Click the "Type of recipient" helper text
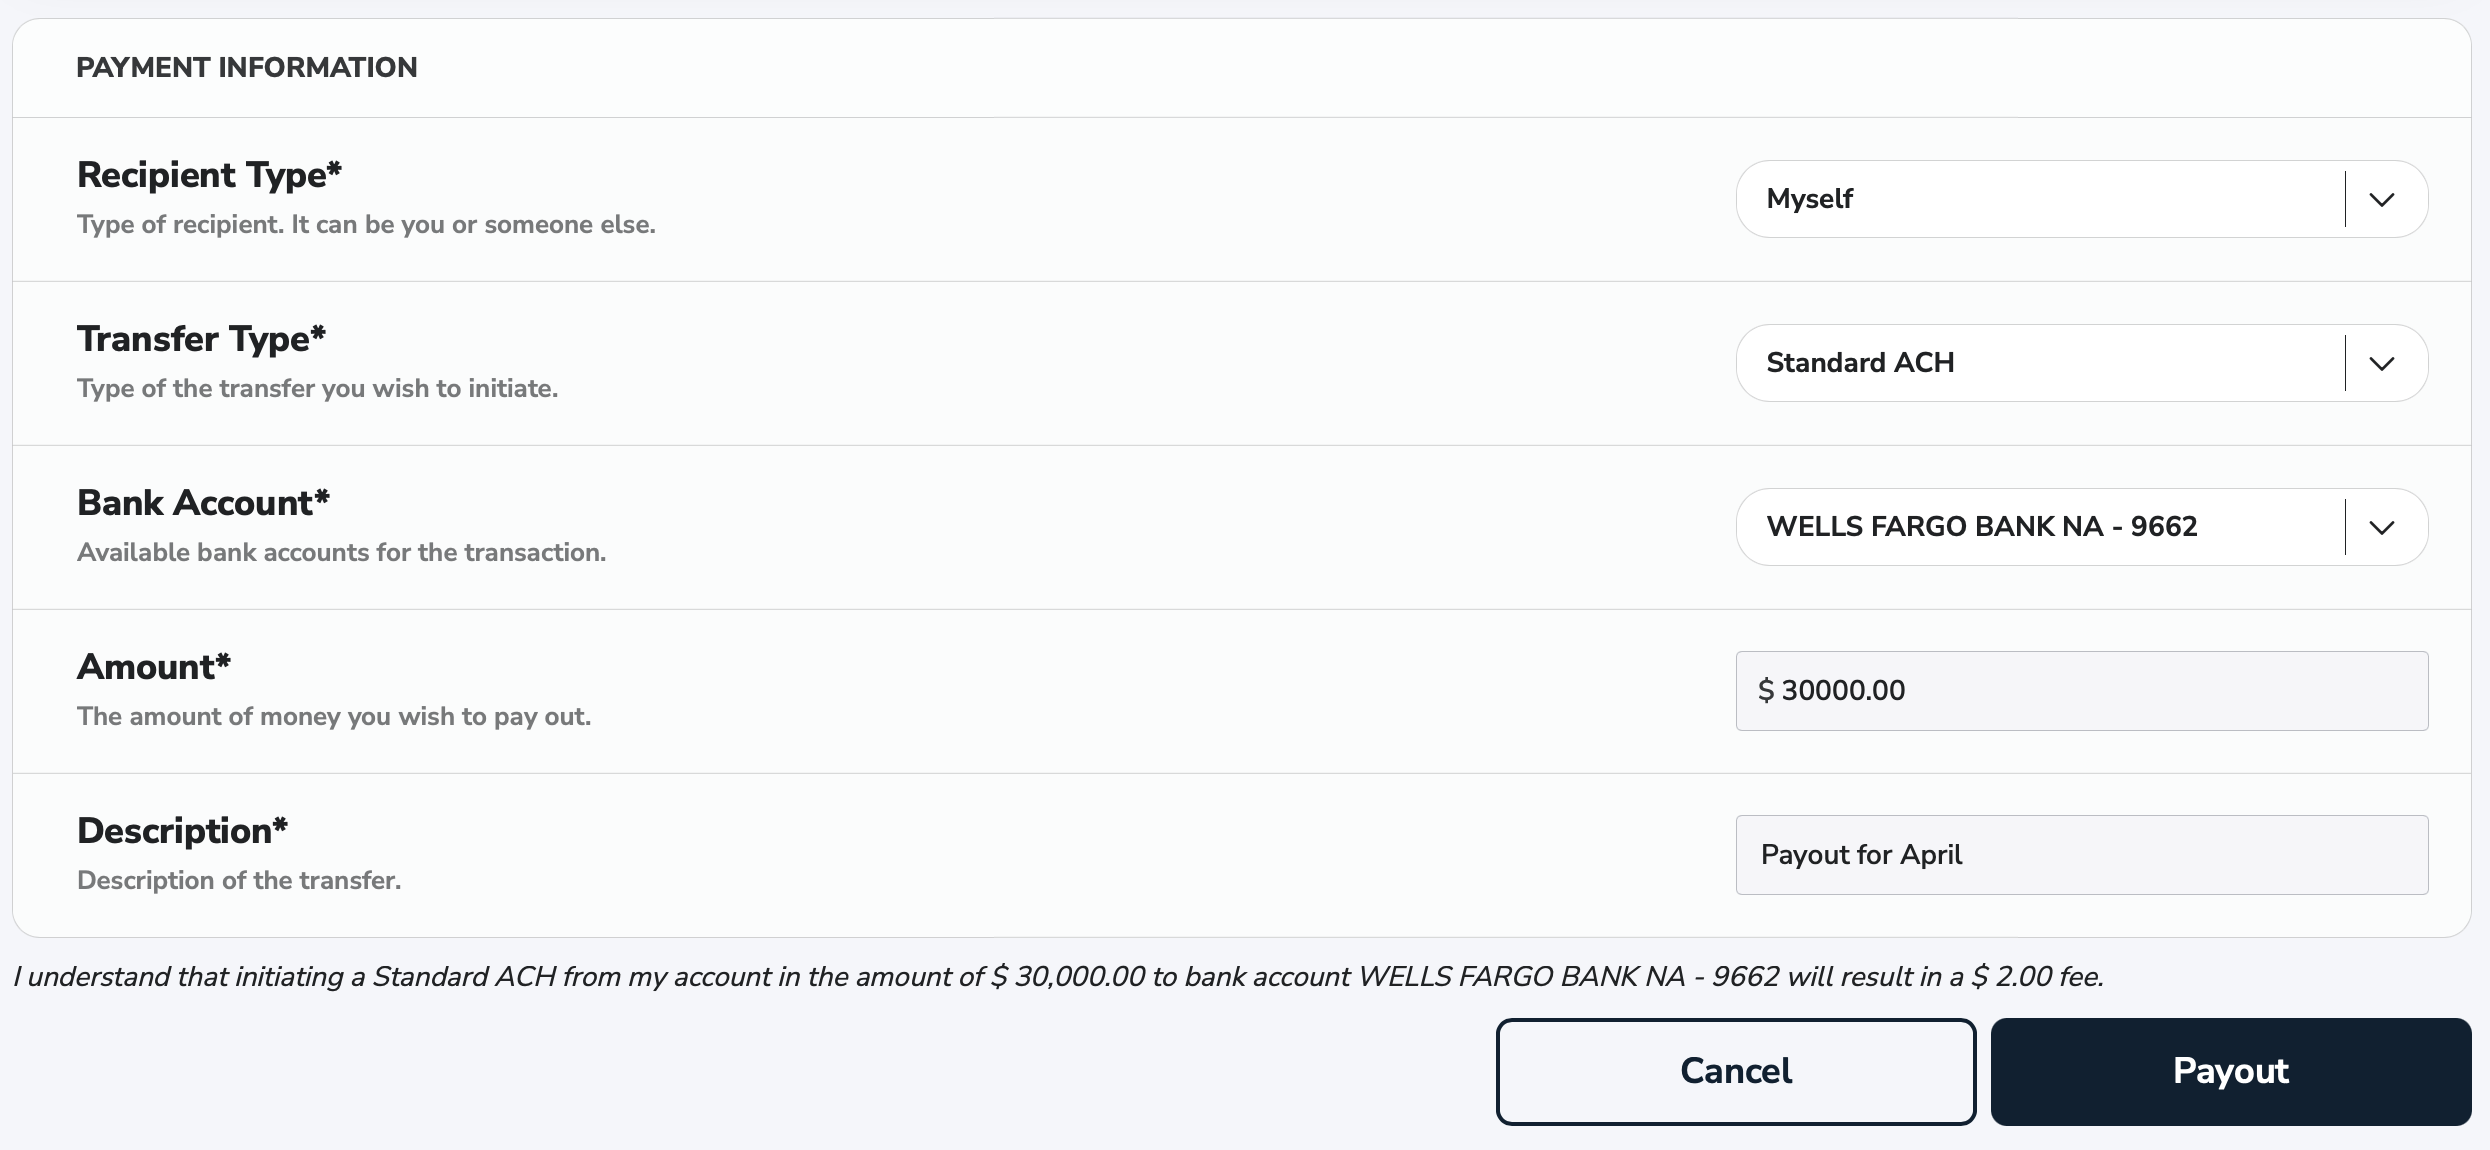The width and height of the screenshot is (2490, 1150). (x=366, y=225)
